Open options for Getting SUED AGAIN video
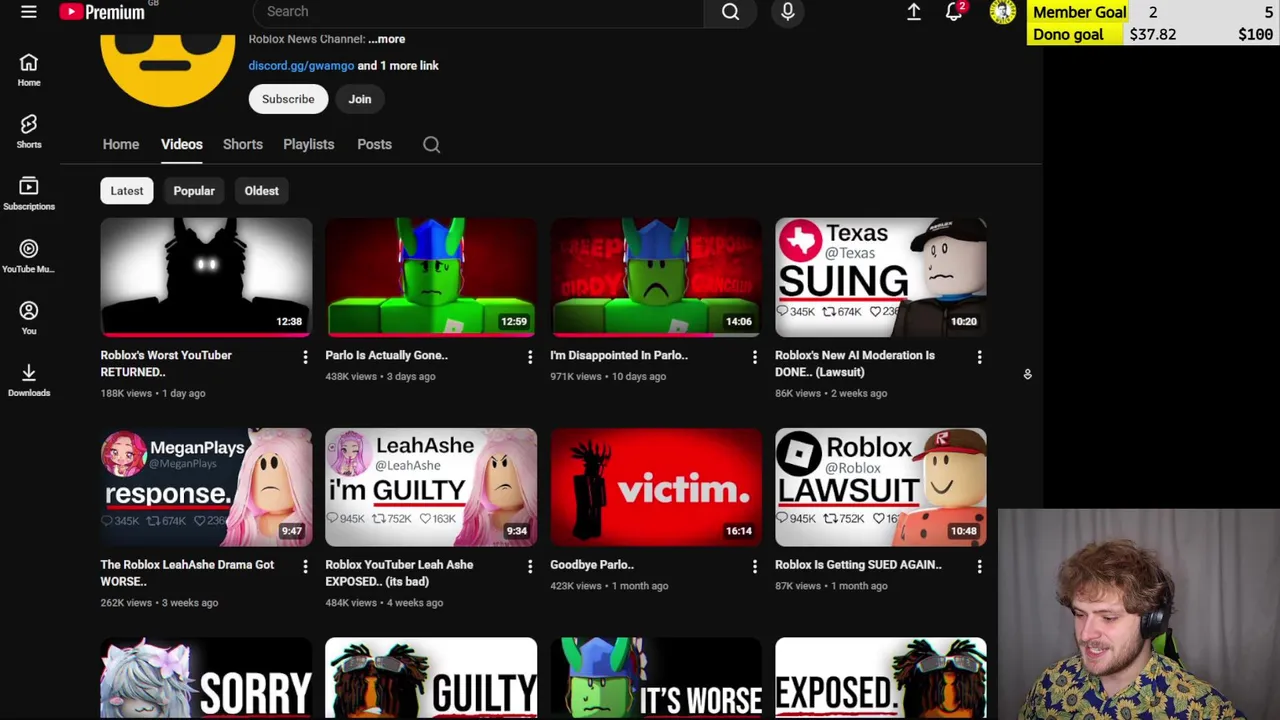Image resolution: width=1280 pixels, height=720 pixels. 979,566
